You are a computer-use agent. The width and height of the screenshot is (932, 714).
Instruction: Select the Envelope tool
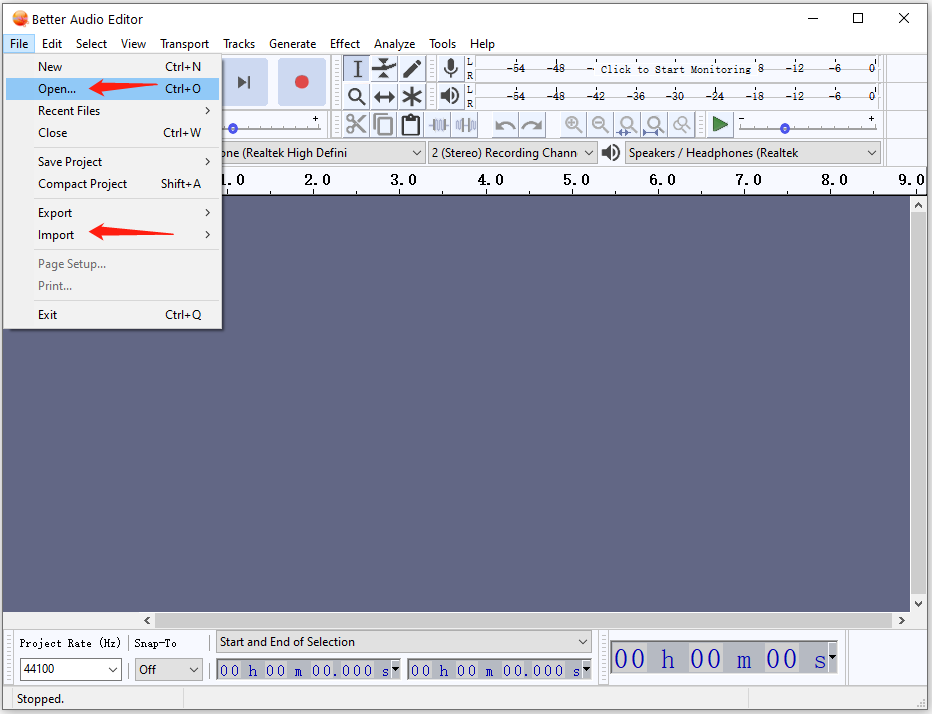384,69
